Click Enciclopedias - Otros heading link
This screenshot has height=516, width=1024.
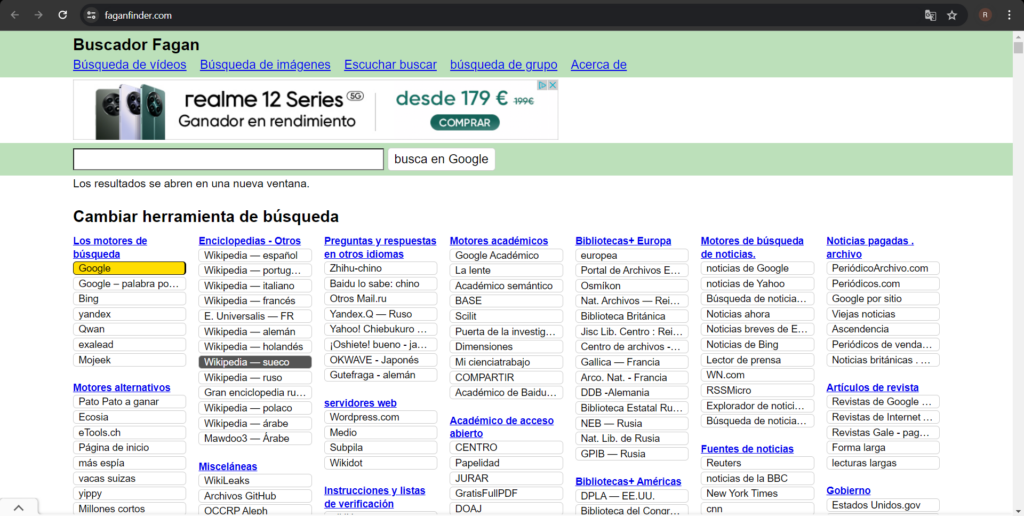click(249, 241)
